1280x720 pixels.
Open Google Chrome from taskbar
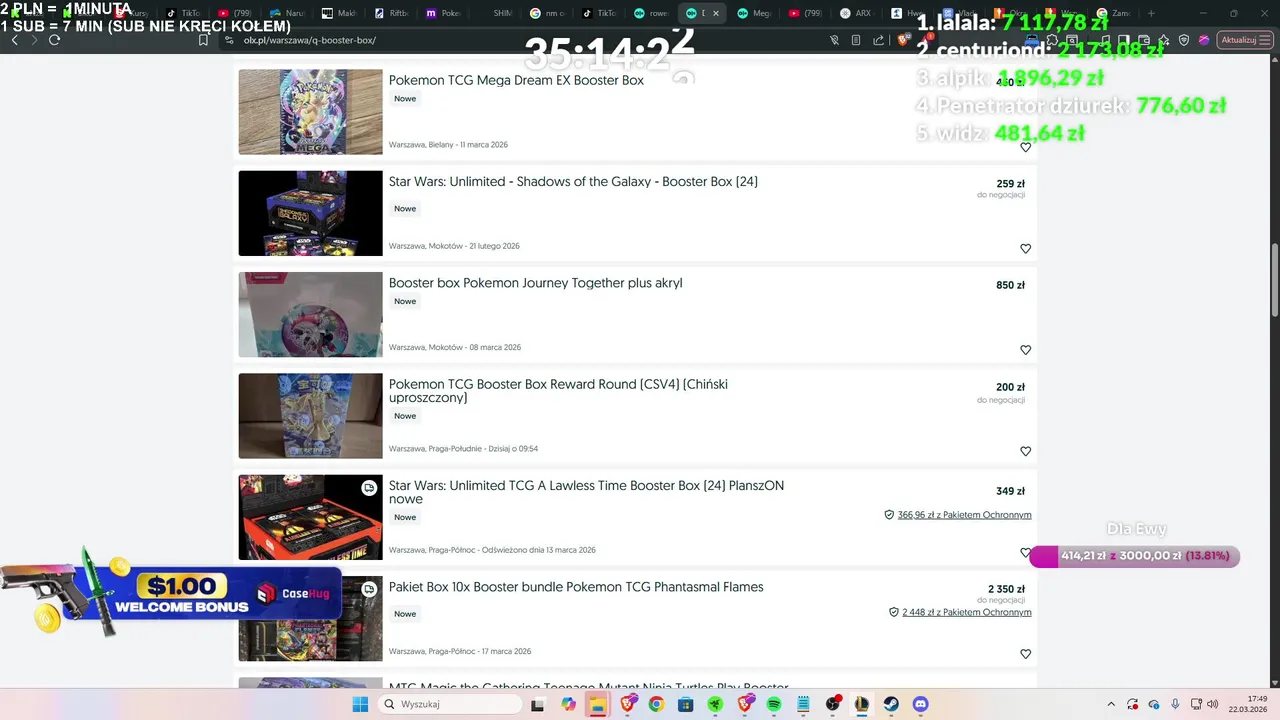coord(656,705)
